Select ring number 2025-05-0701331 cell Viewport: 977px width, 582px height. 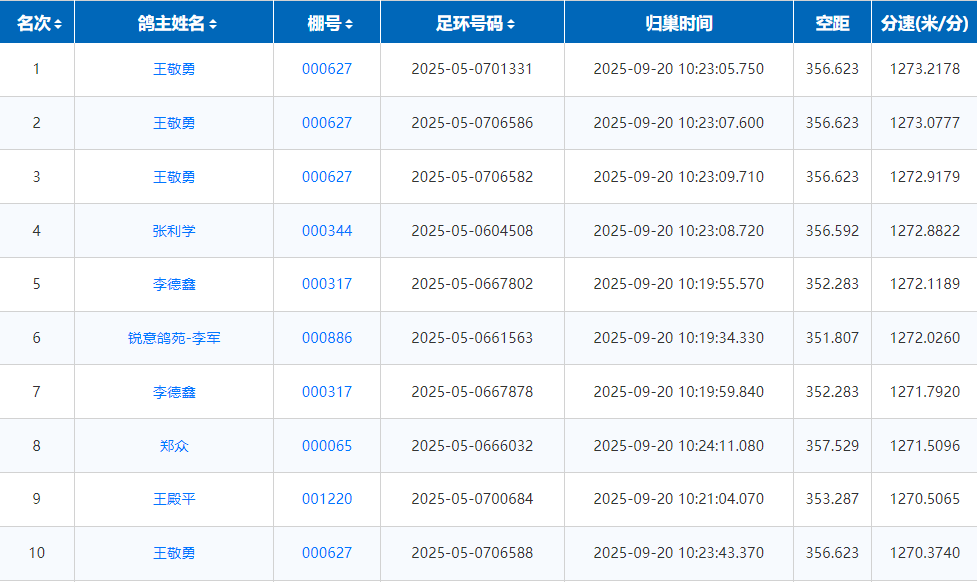(x=472, y=69)
